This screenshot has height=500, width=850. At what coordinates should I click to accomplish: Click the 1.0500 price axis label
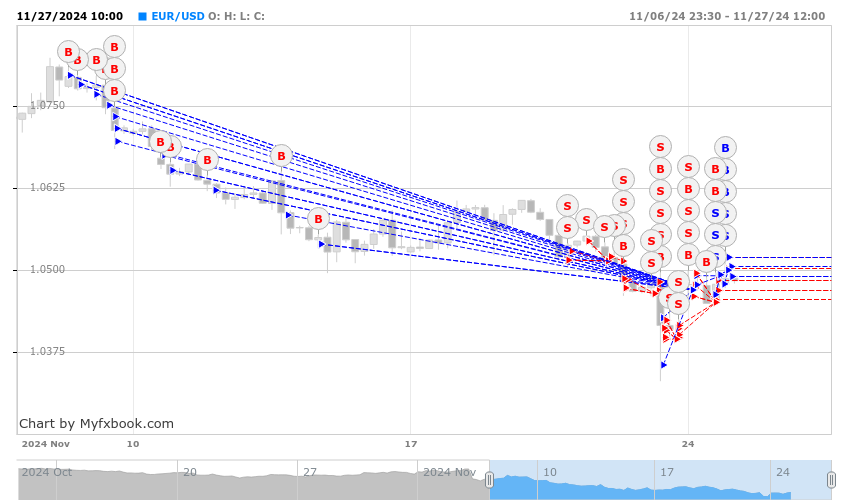(47, 270)
